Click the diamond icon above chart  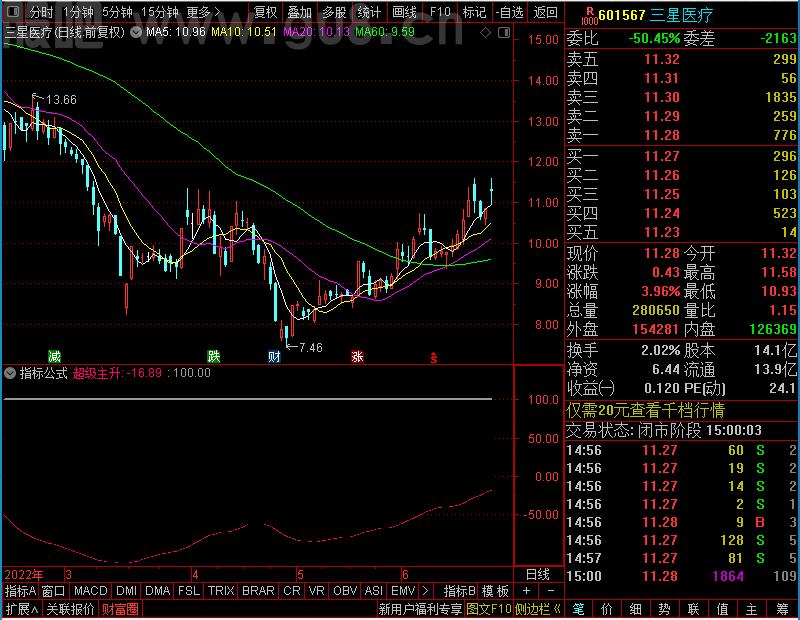click(x=485, y=33)
